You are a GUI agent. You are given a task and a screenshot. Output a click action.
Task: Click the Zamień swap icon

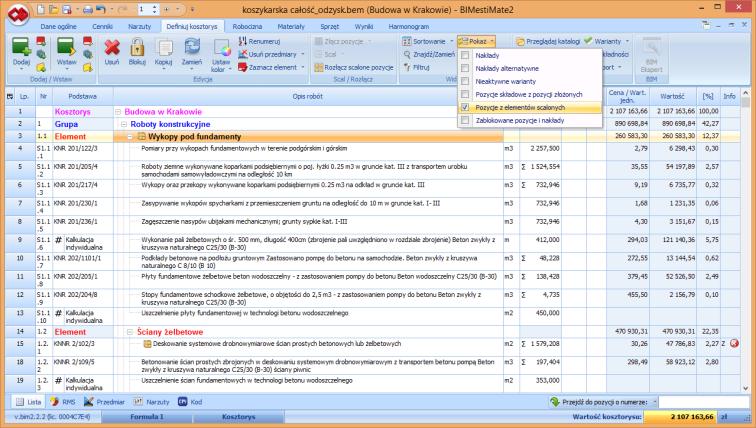pos(192,48)
